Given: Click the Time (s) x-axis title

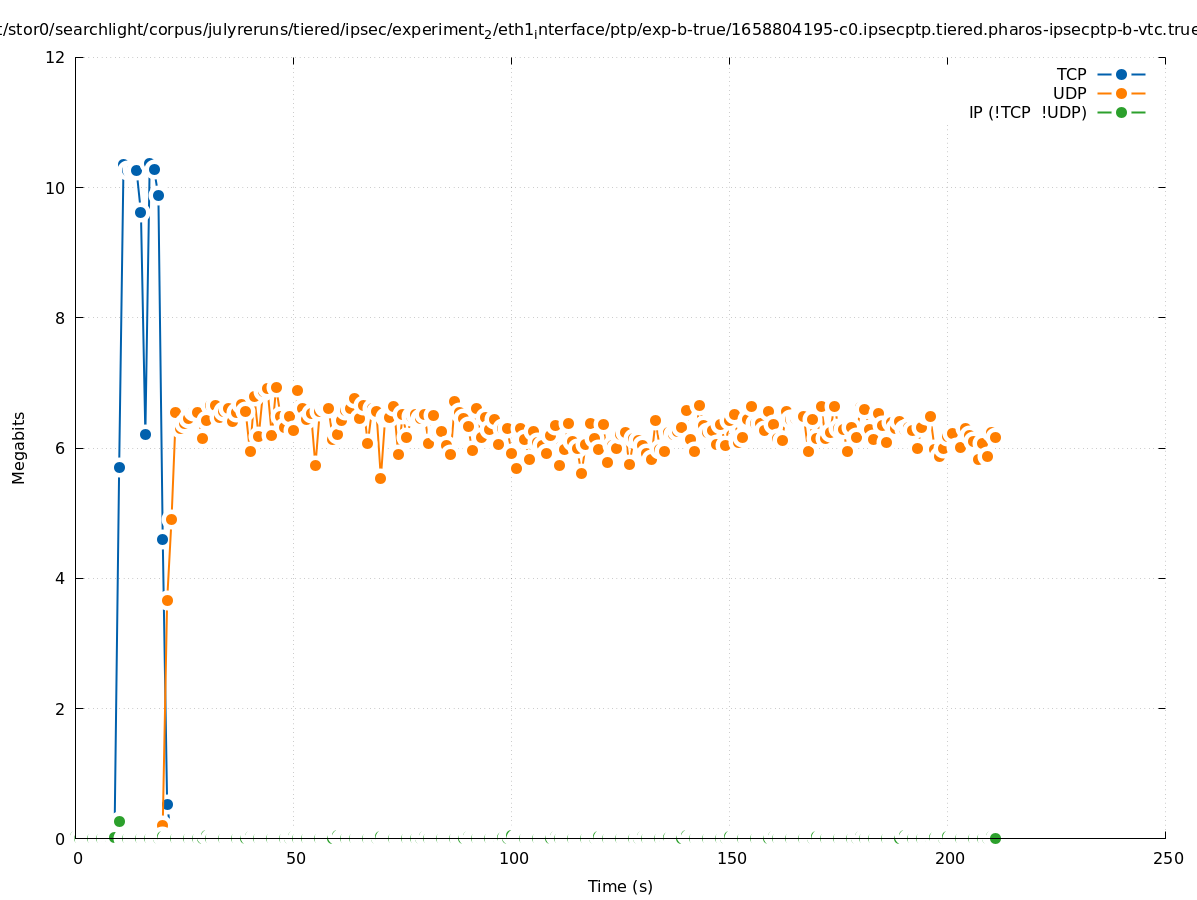Looking at the screenshot, I should point(620,886).
